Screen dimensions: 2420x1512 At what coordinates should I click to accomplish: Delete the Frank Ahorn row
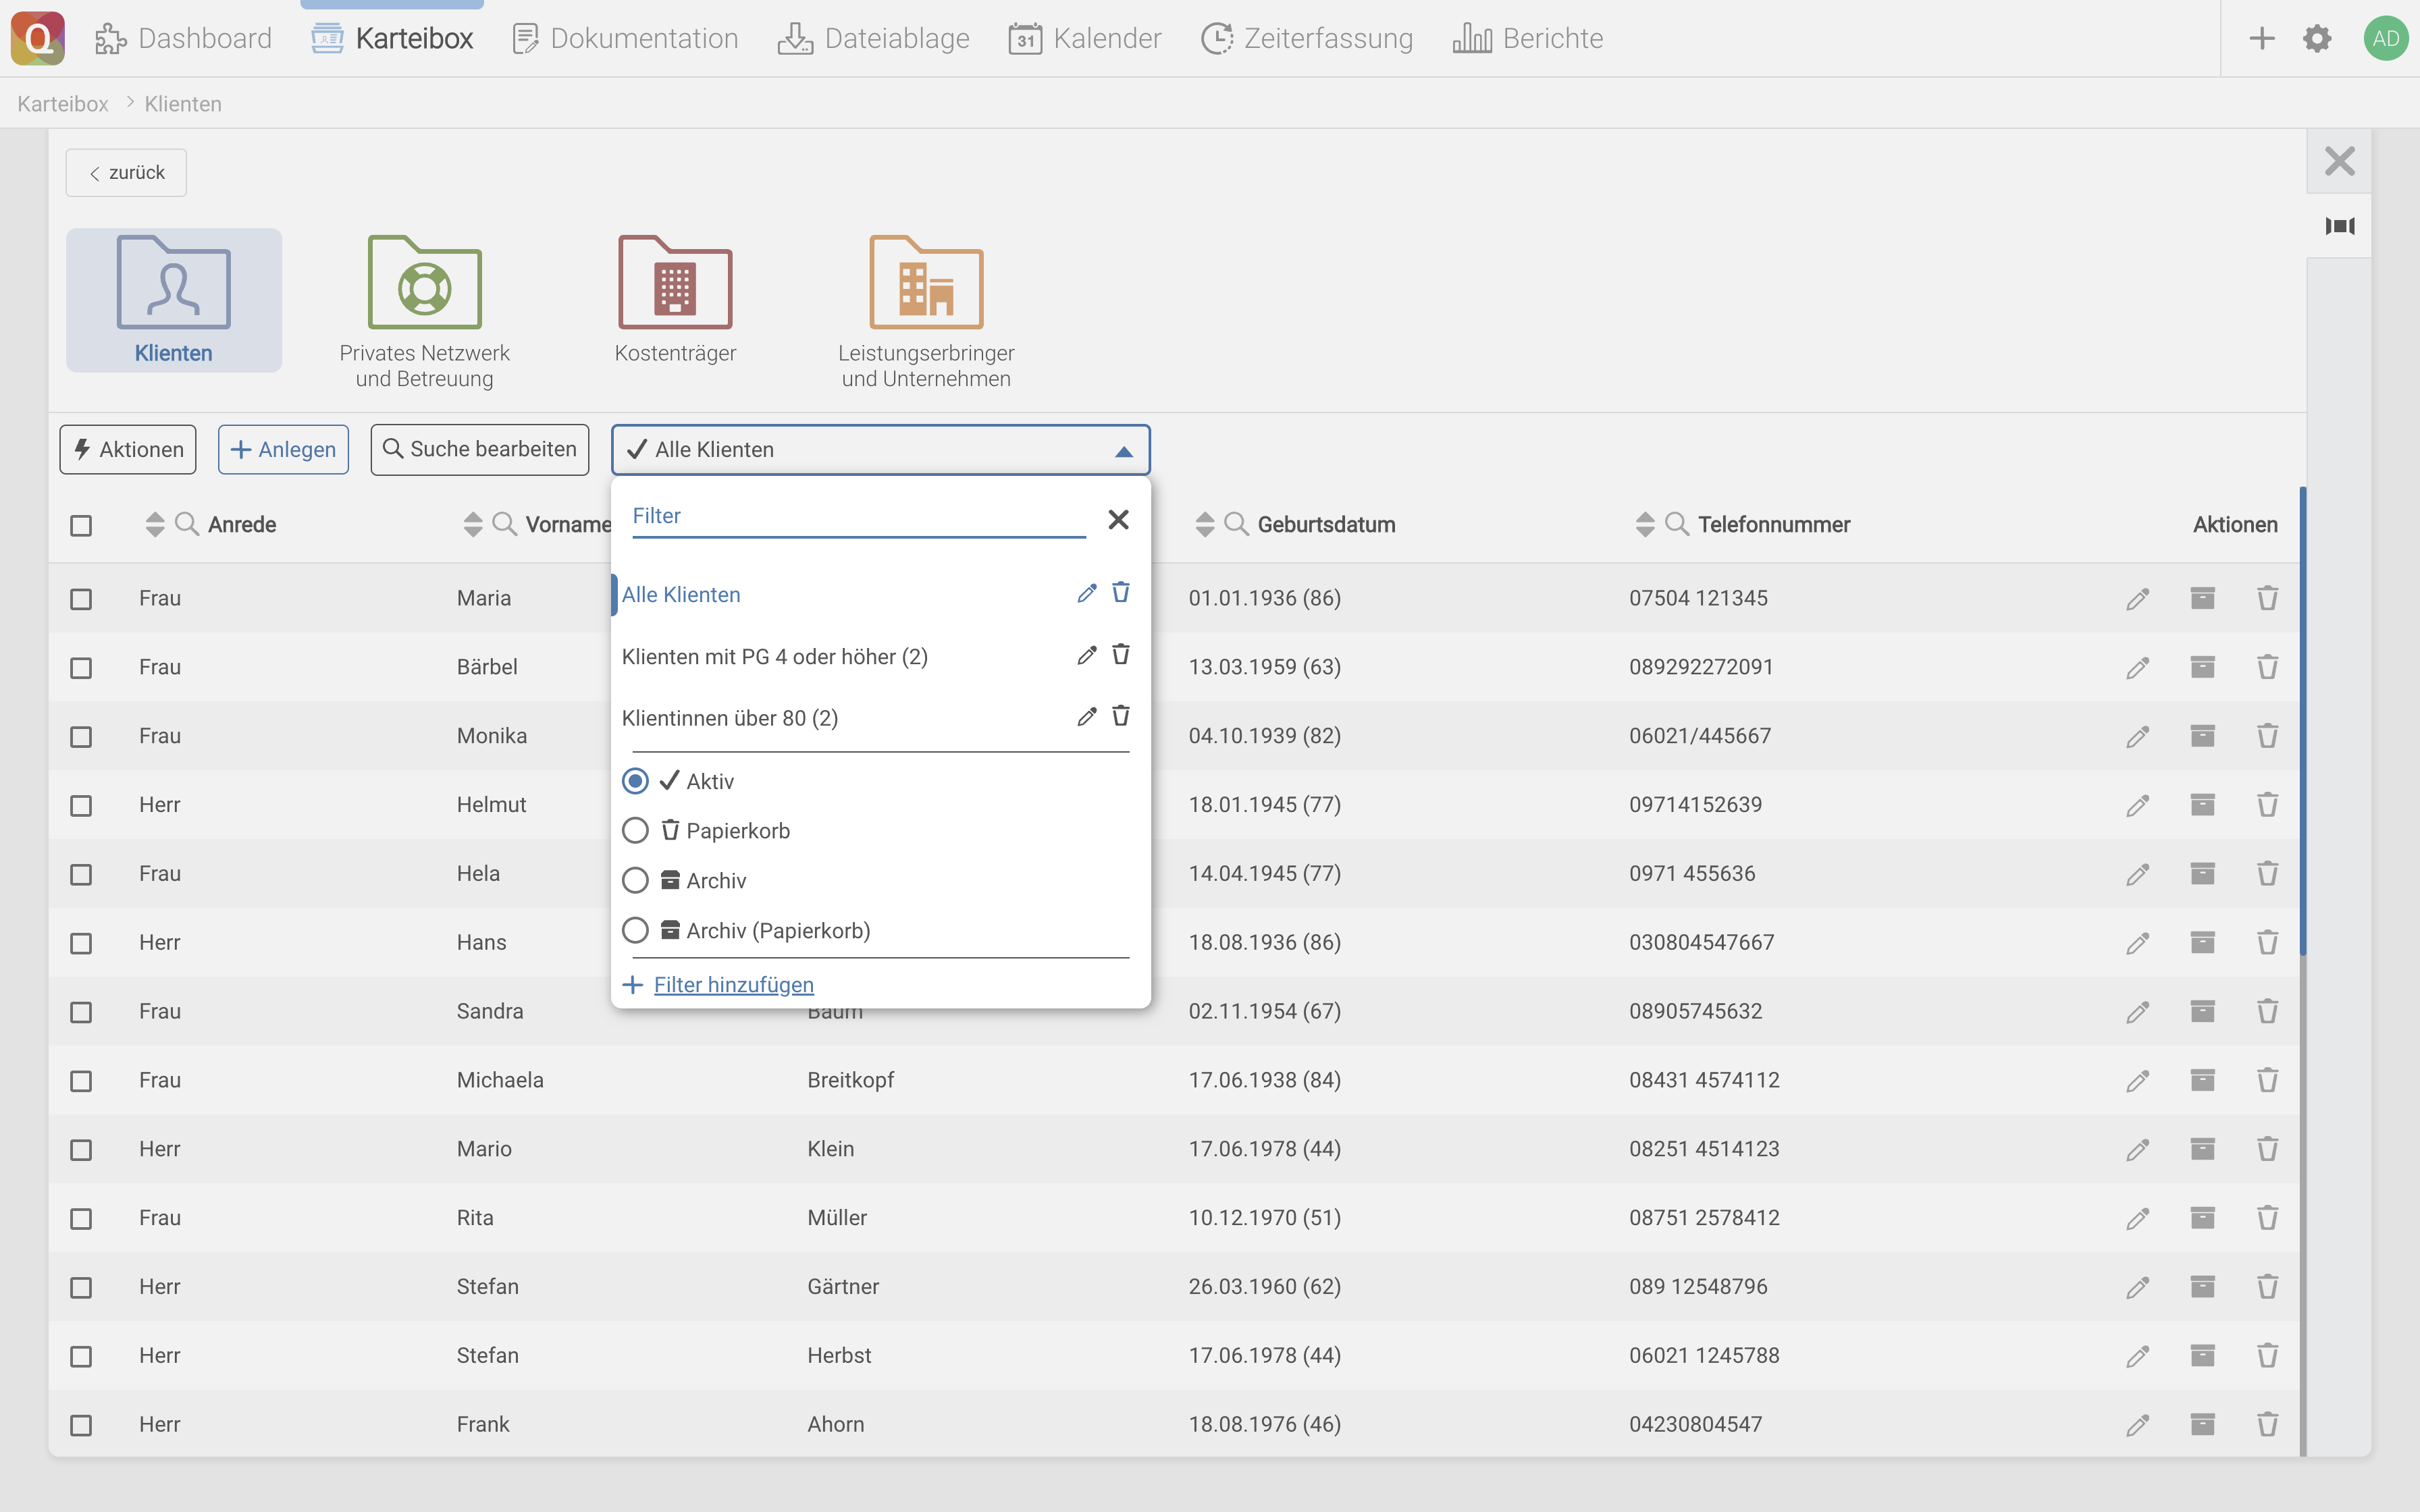pos(2267,1424)
